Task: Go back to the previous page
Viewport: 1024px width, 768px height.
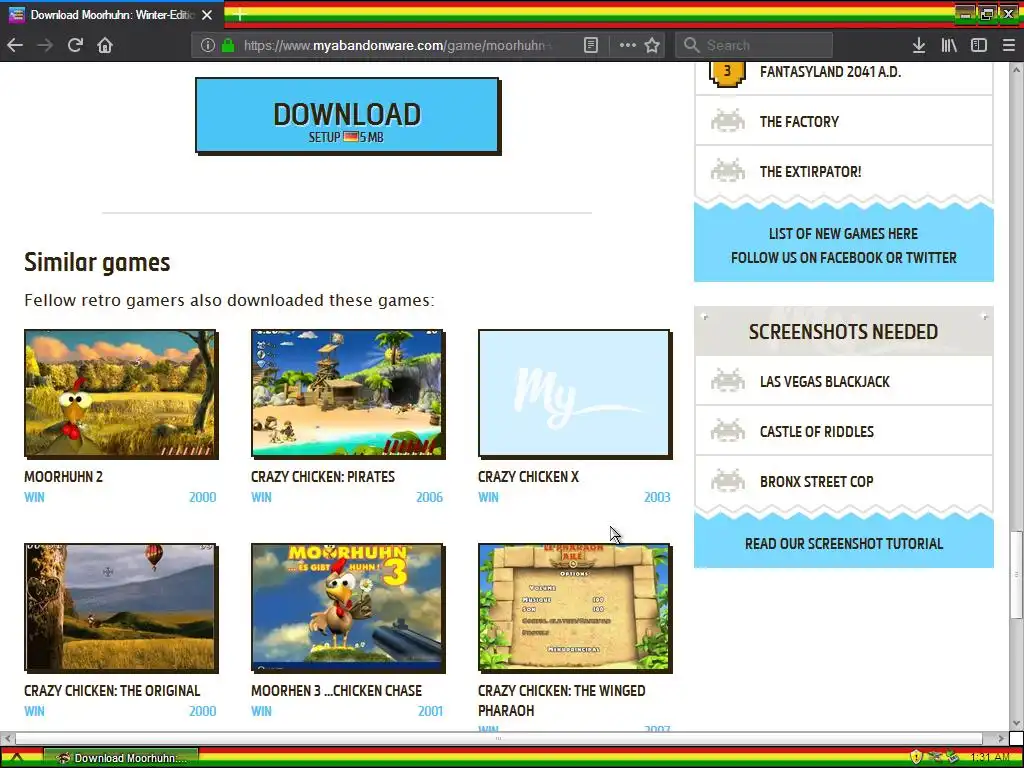Action: [15, 45]
